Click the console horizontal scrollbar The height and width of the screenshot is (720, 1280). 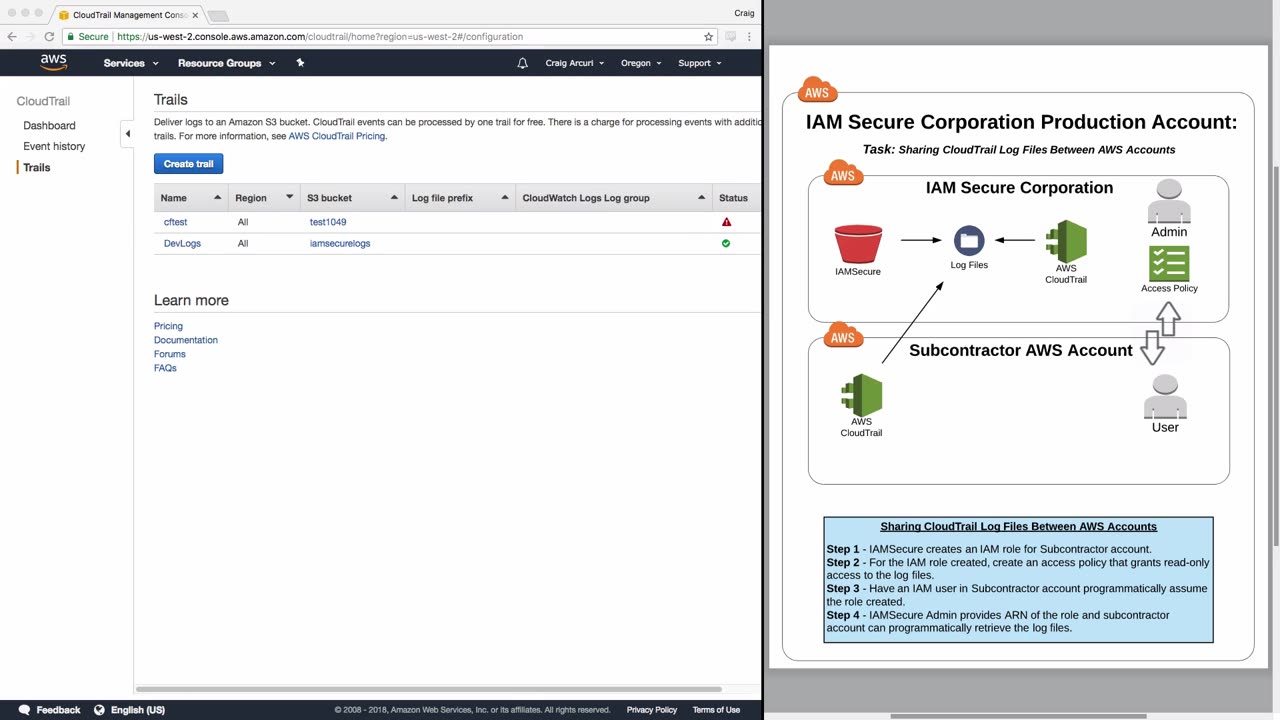coord(428,689)
